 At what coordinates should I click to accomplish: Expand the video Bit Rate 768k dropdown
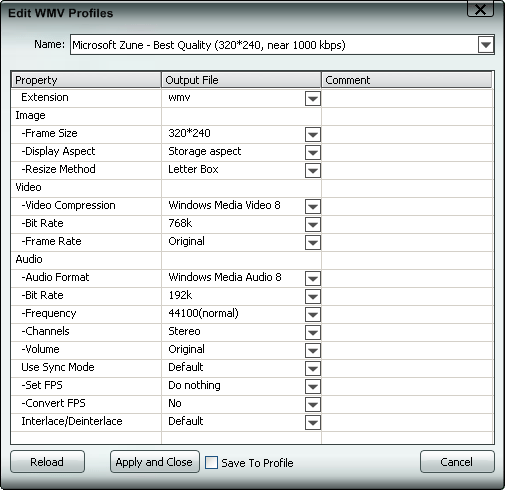(313, 225)
